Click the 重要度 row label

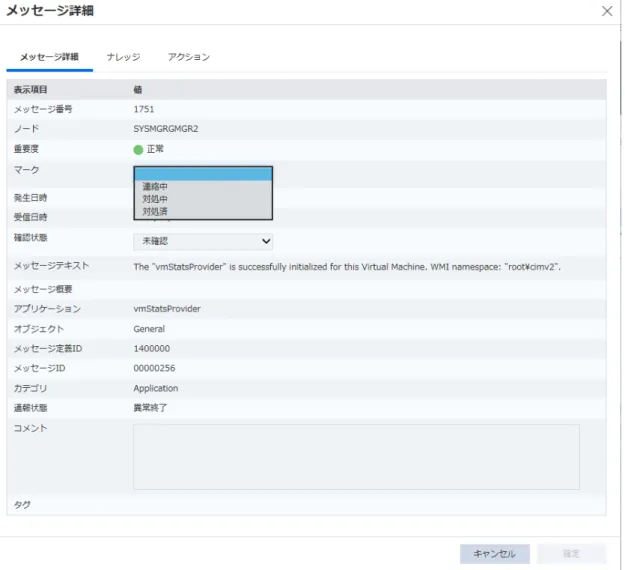26,149
